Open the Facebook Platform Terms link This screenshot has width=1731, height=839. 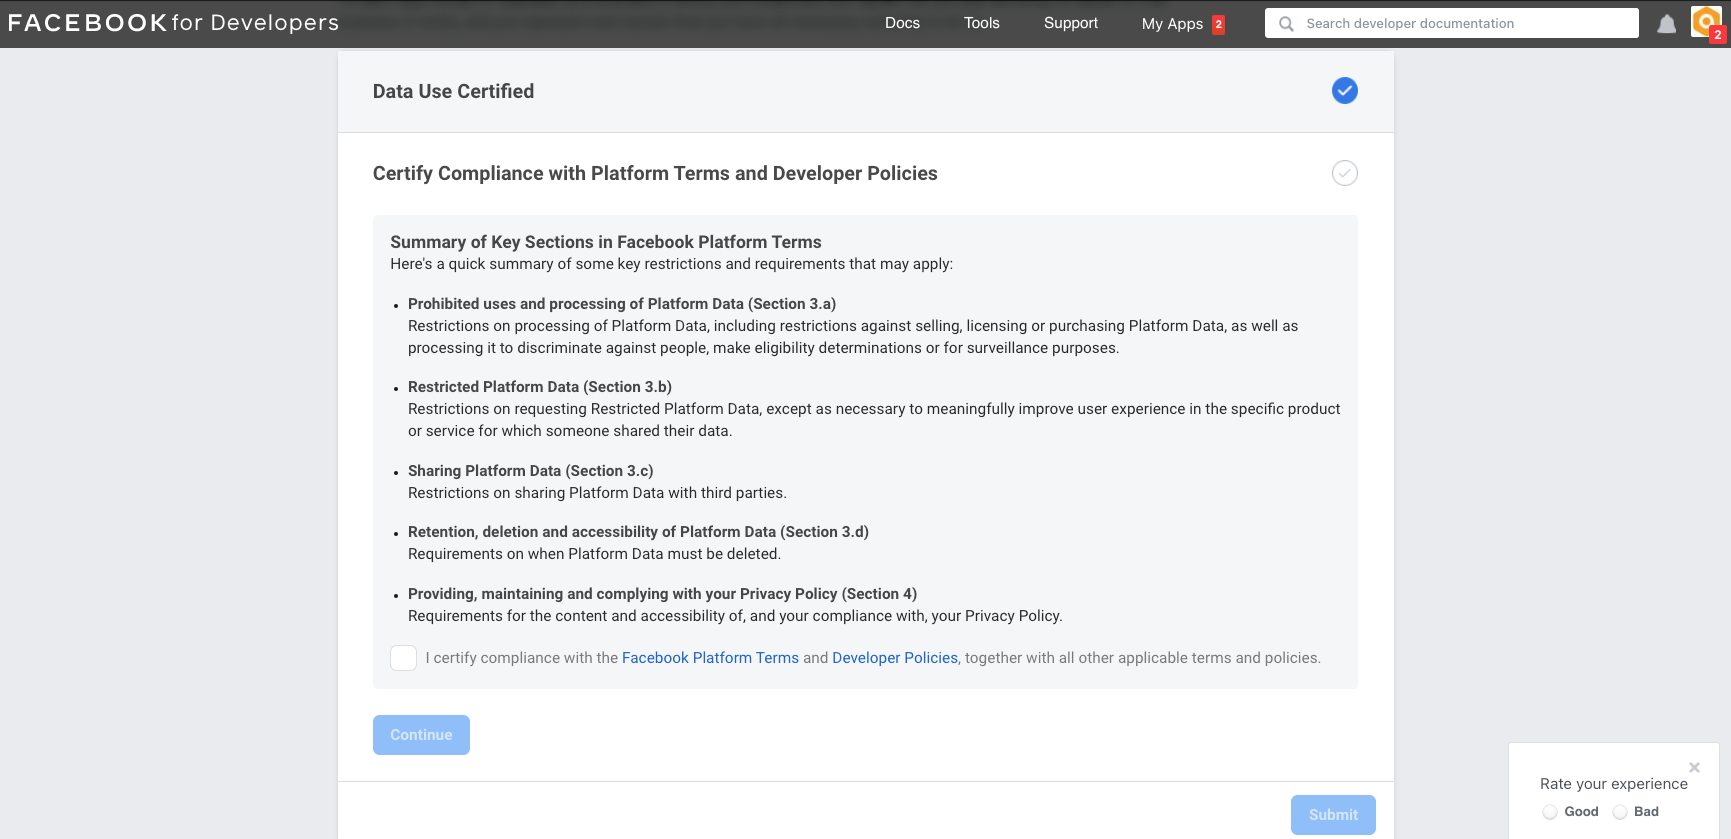tap(710, 658)
